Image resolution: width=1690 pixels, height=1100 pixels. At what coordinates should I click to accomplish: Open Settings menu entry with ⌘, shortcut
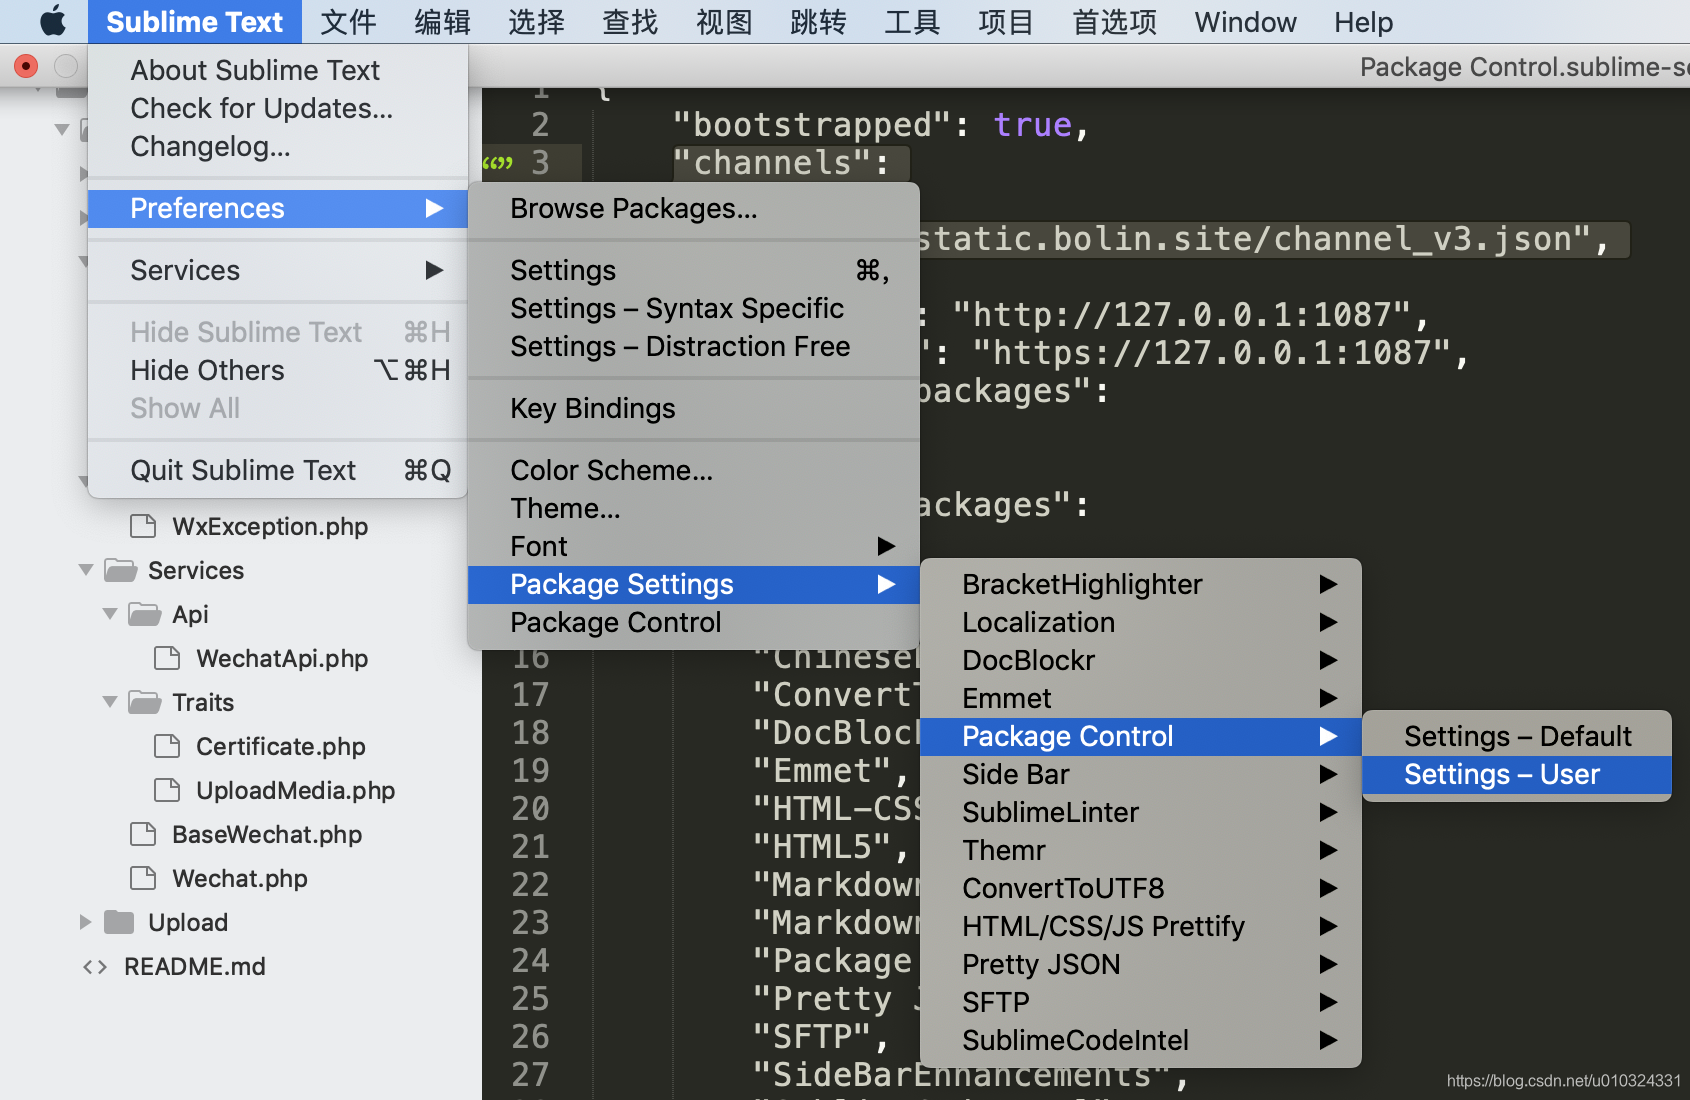pos(694,270)
